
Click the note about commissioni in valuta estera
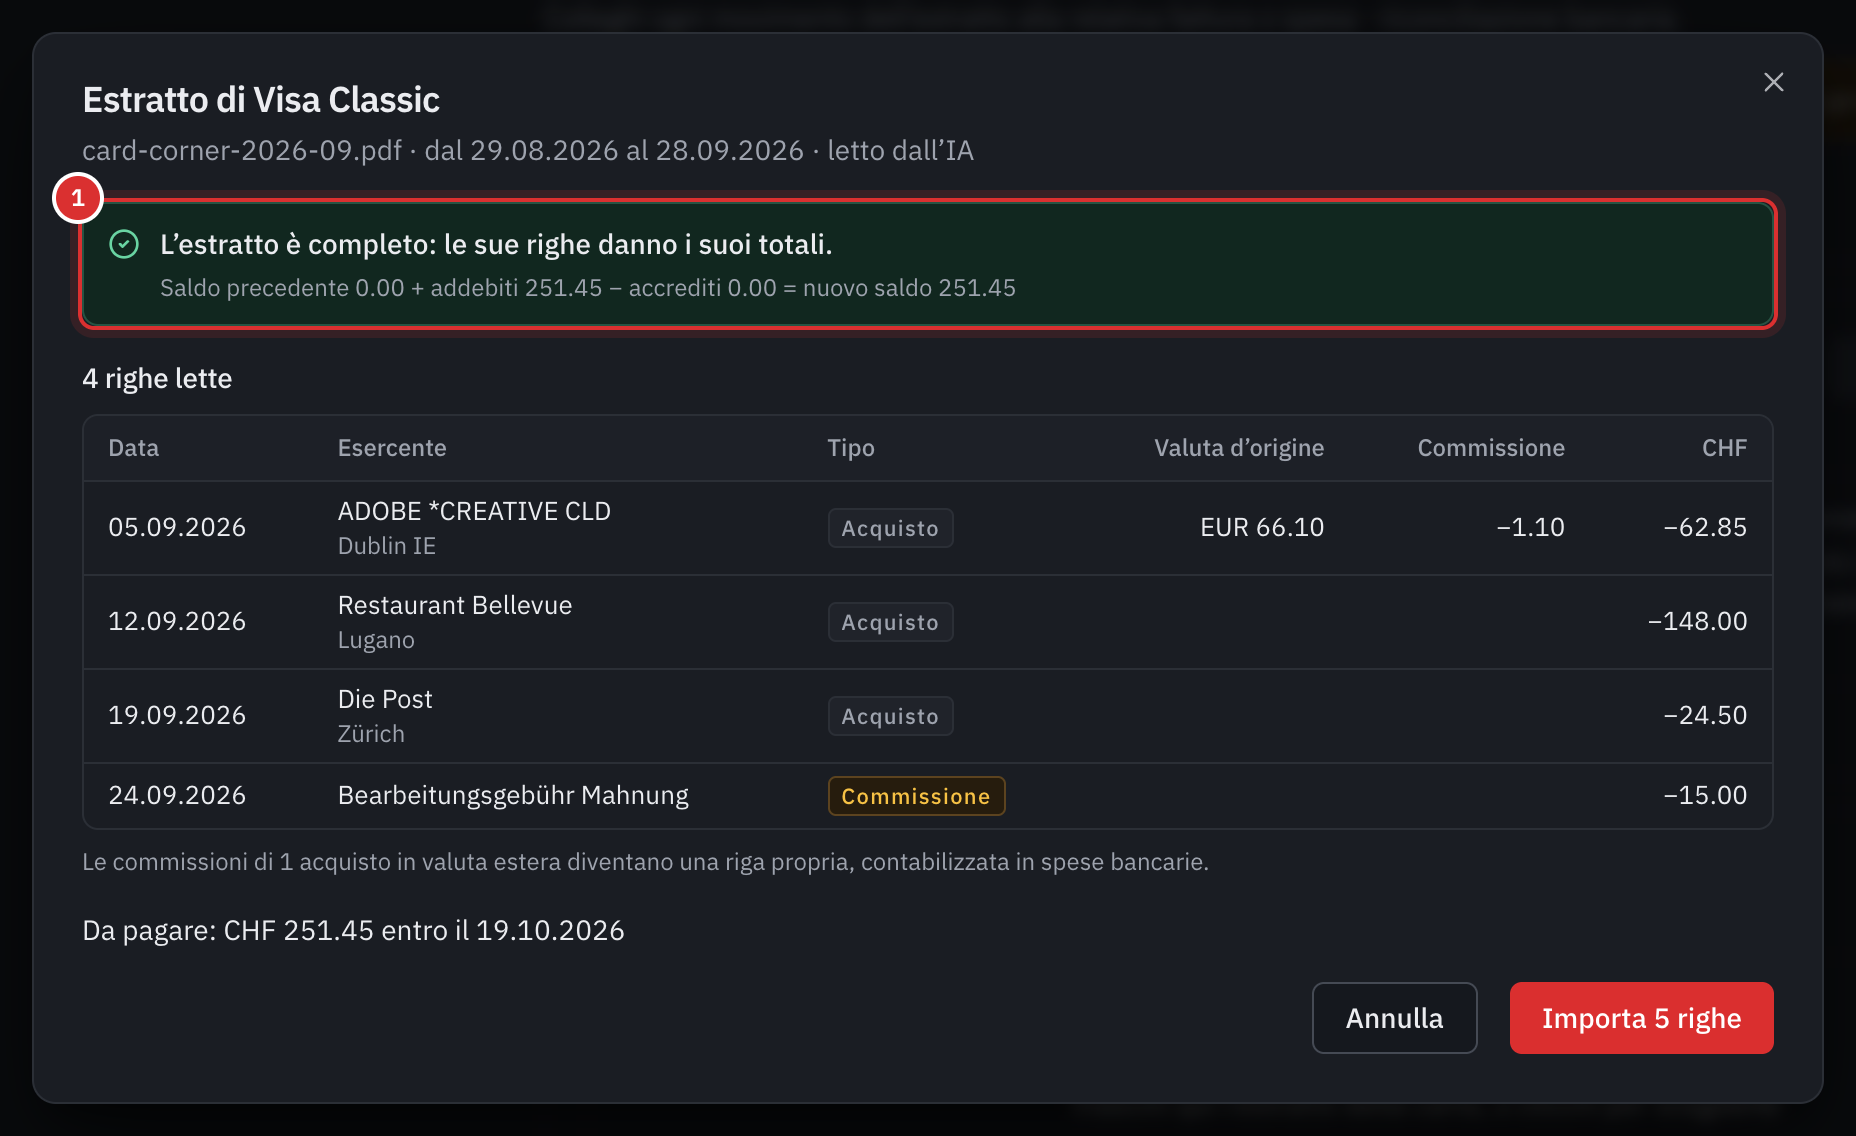coord(645,862)
